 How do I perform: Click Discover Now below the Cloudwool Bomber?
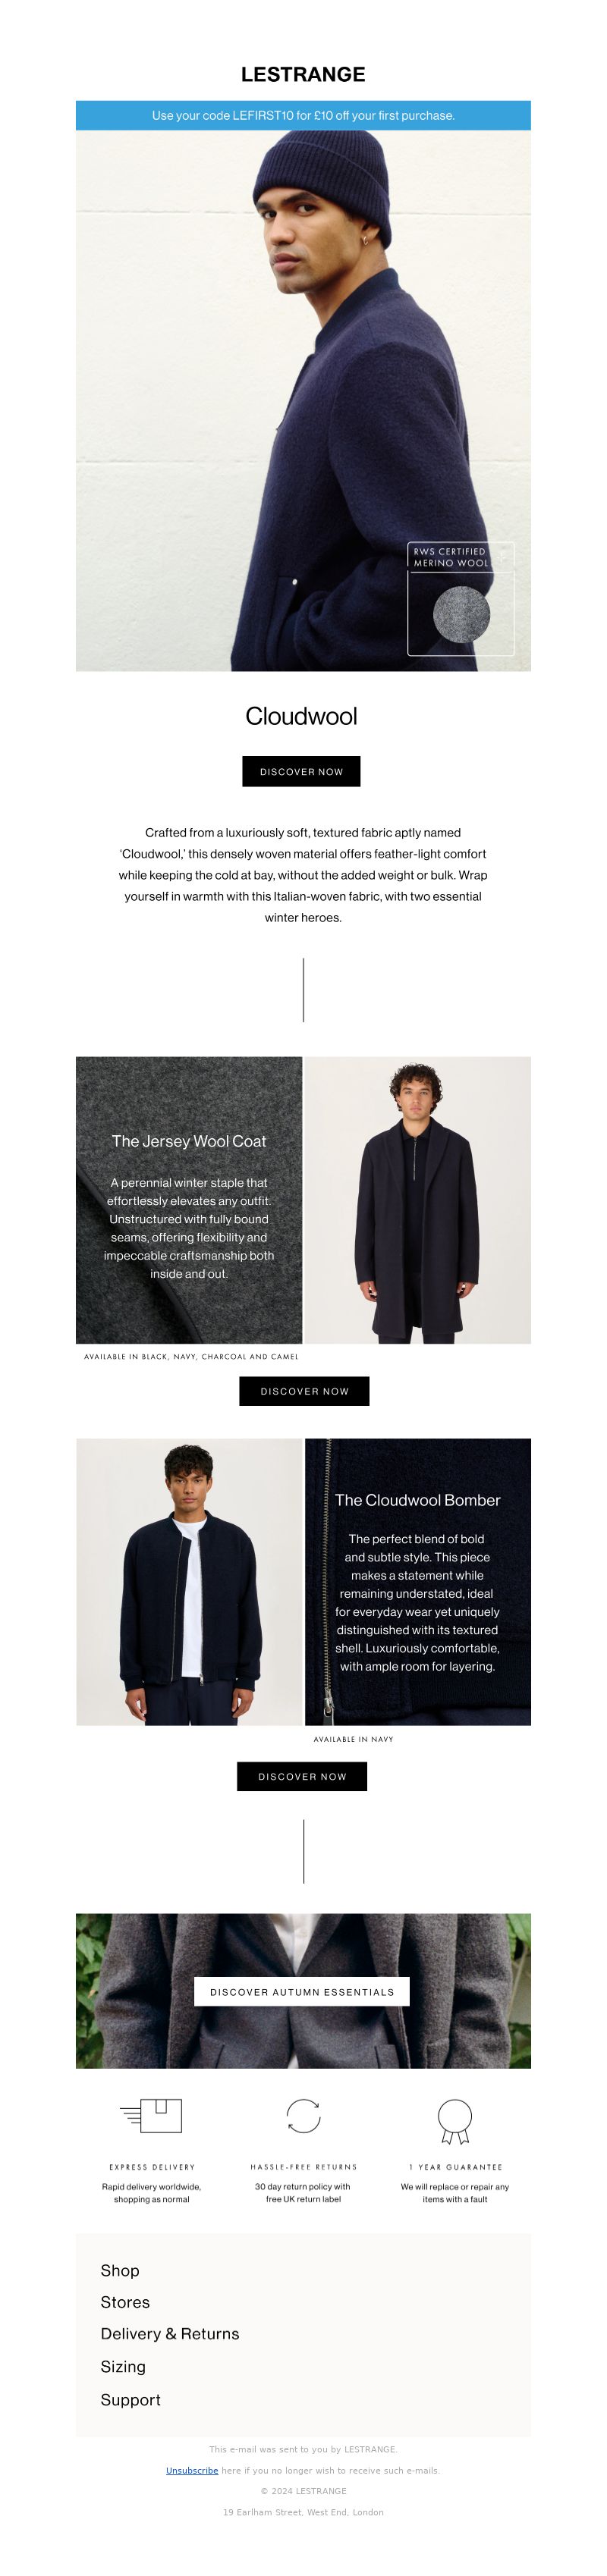[x=302, y=1776]
